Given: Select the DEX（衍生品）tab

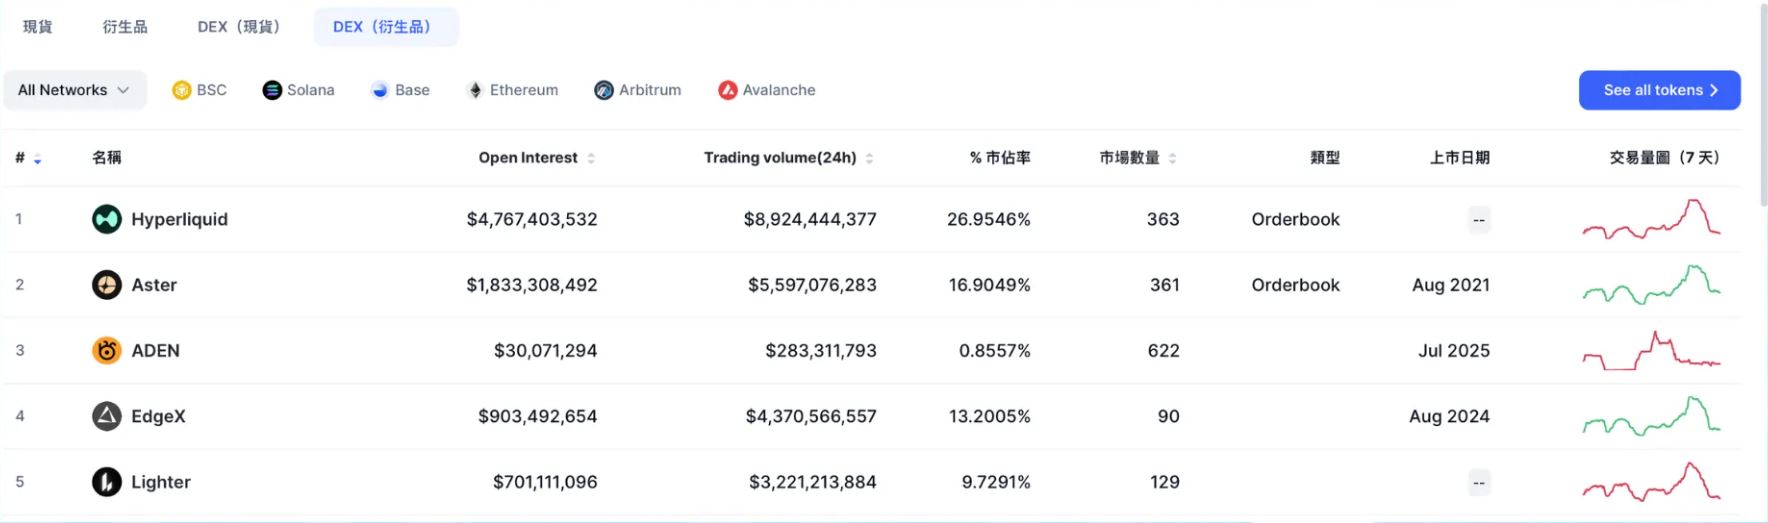Looking at the screenshot, I should (386, 27).
